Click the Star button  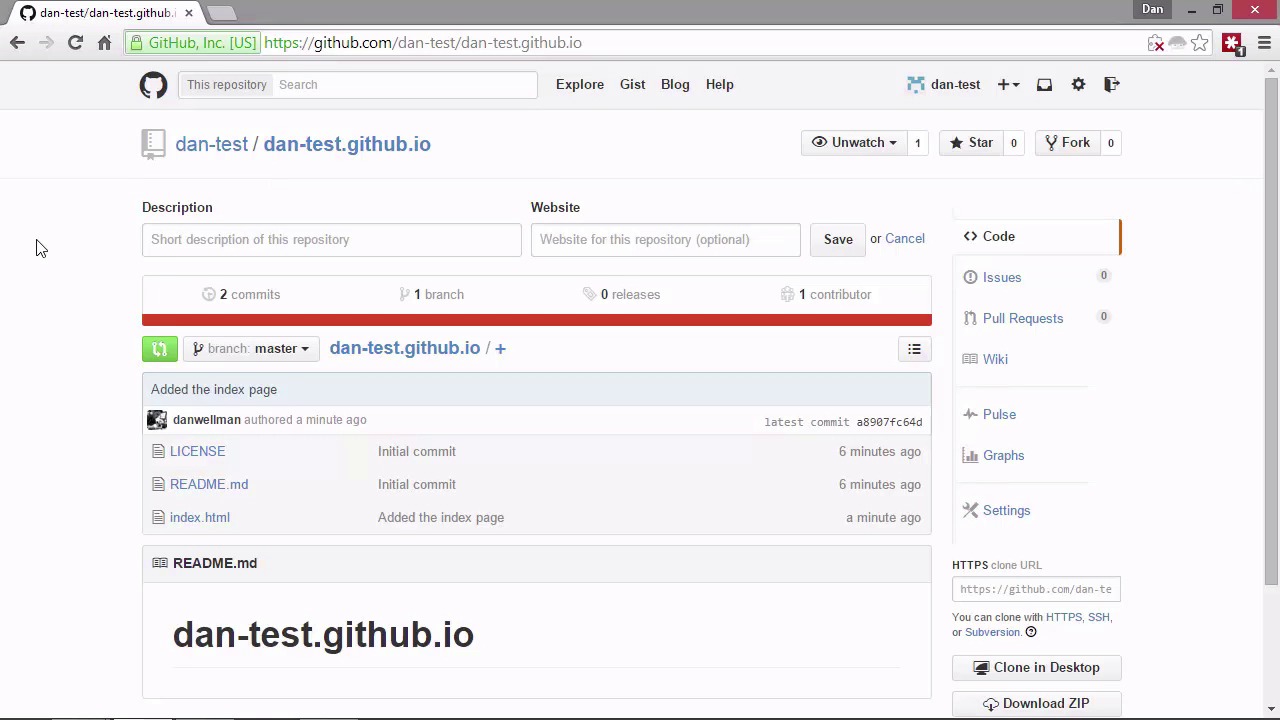coord(970,143)
